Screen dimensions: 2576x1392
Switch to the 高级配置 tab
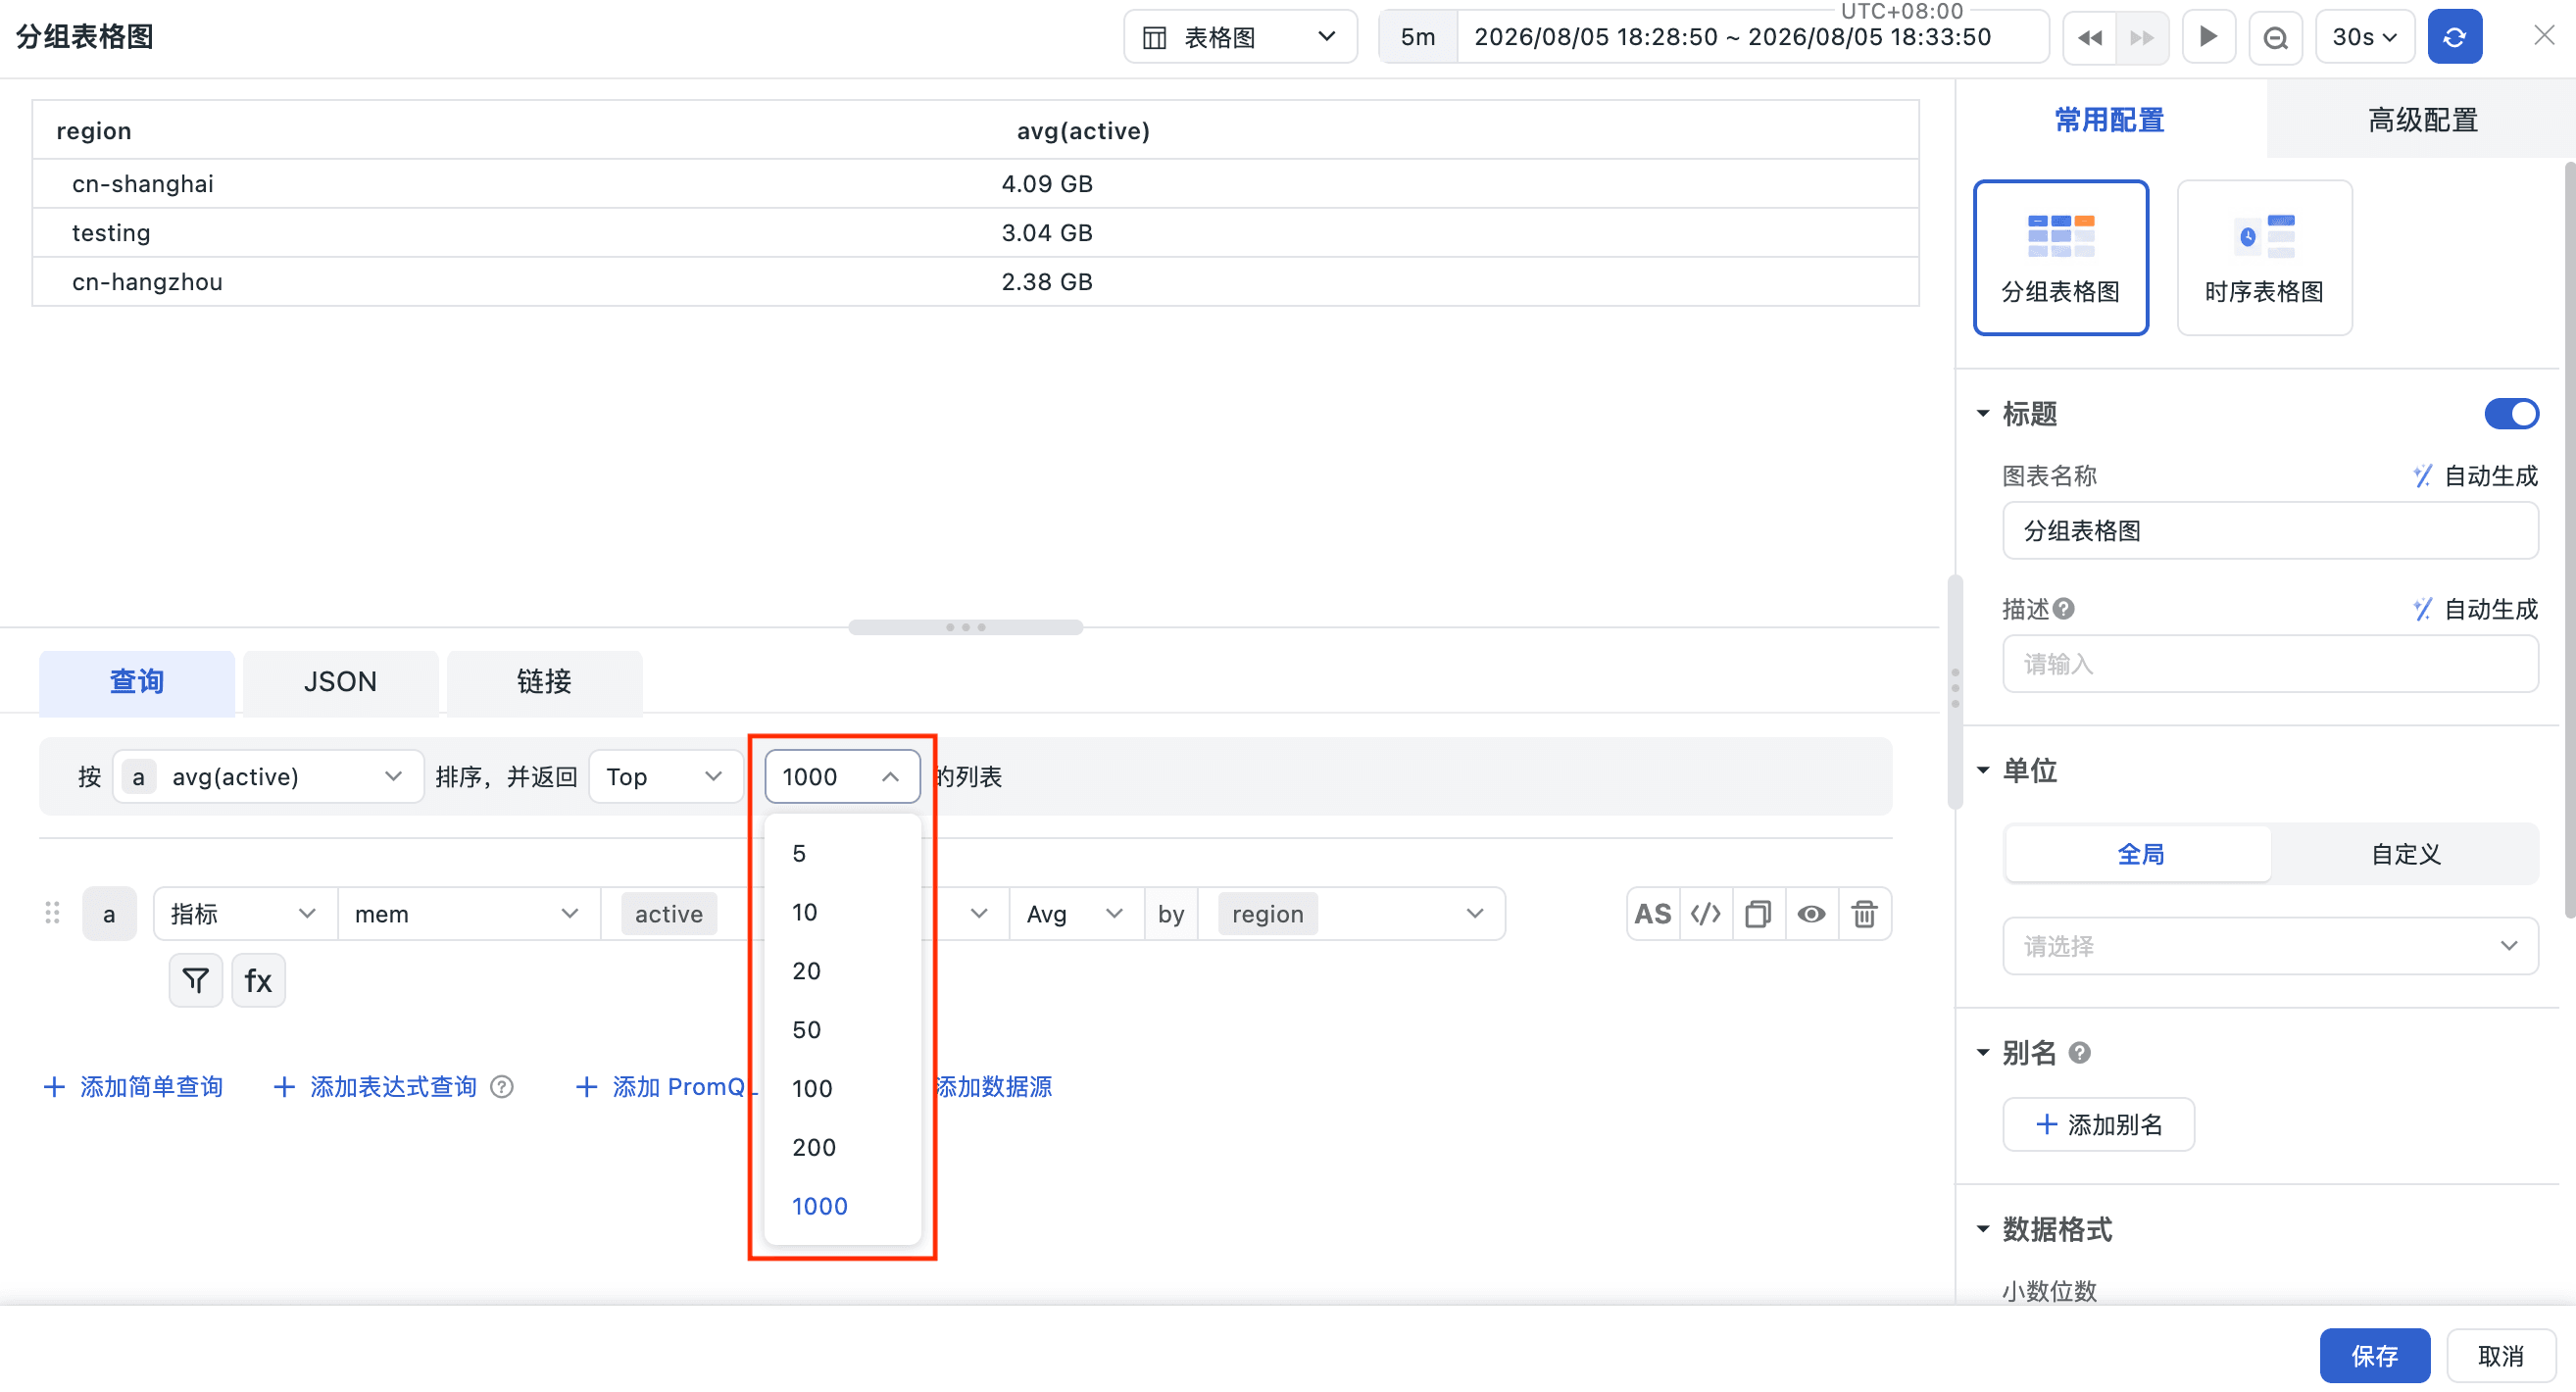[2421, 119]
